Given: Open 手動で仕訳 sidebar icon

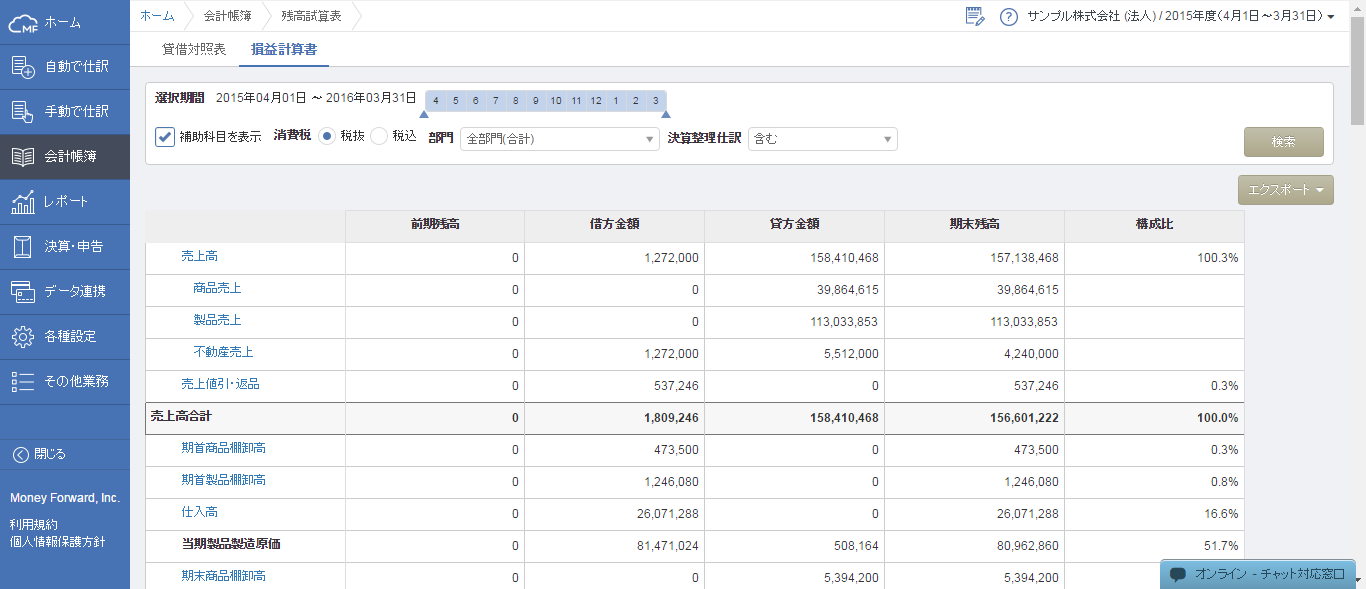Looking at the screenshot, I should pyautogui.click(x=23, y=112).
